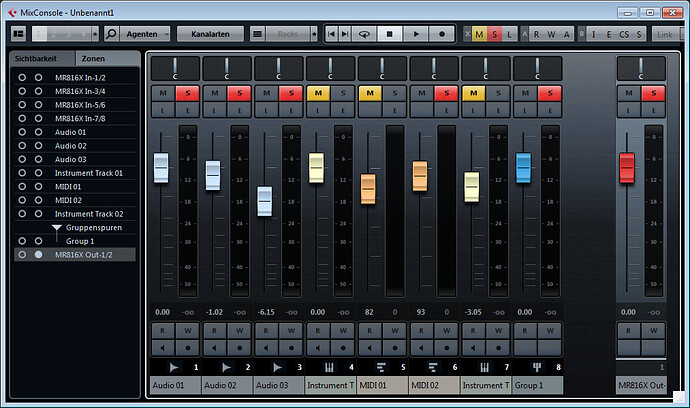The height and width of the screenshot is (408, 690).
Task: Click the Stop transport button
Action: click(389, 34)
